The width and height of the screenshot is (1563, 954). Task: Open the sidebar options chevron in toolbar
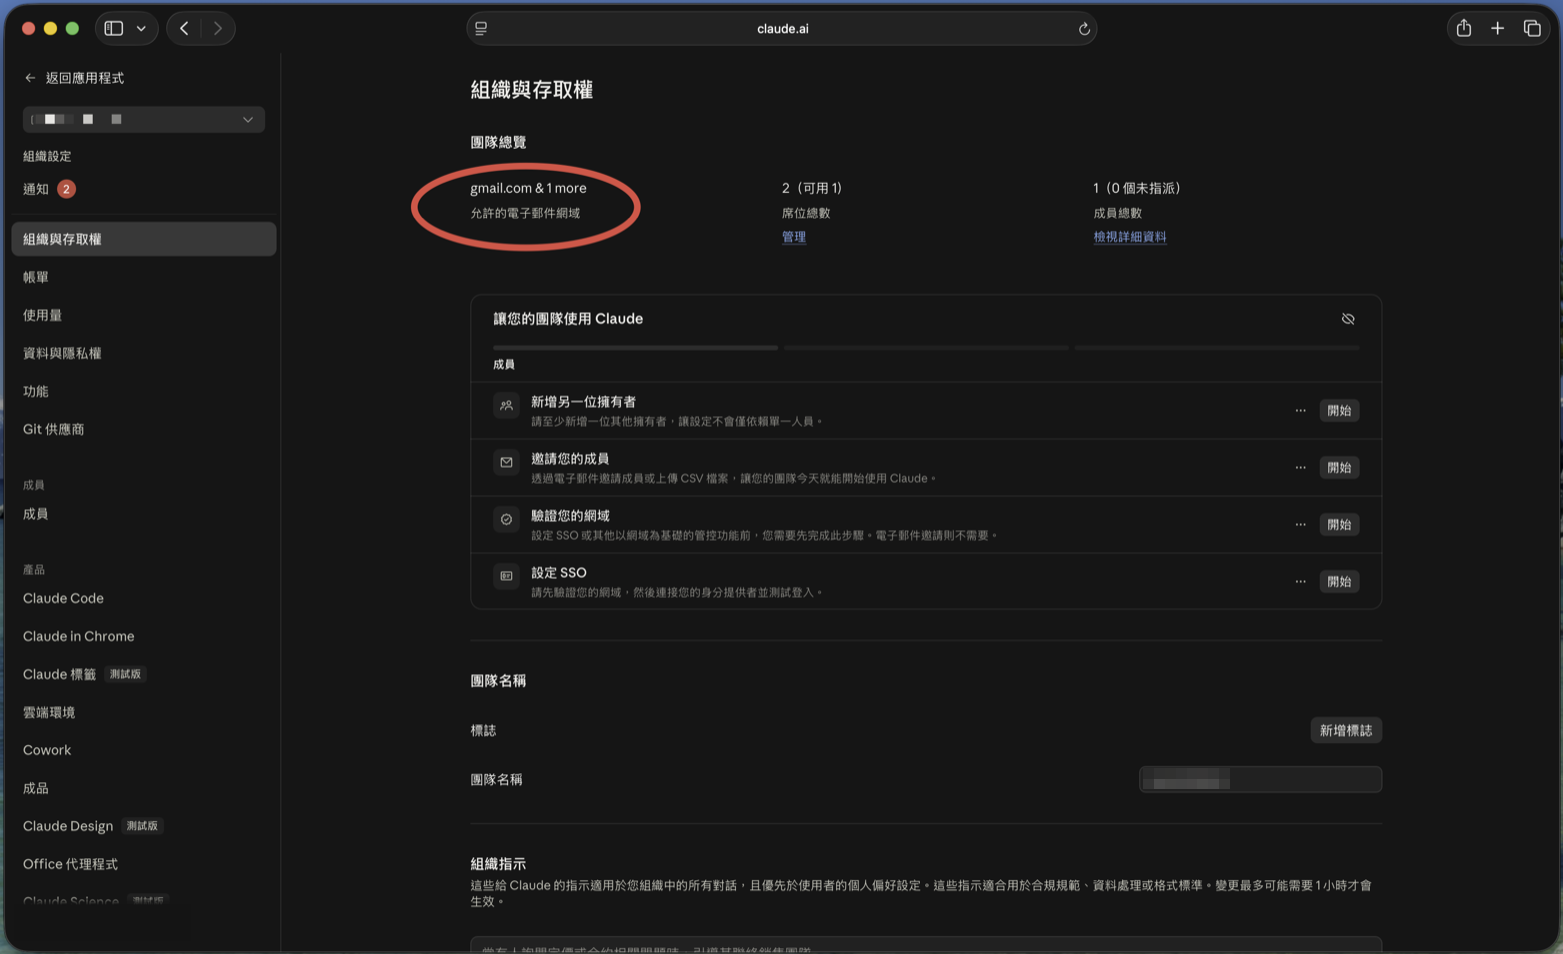(x=141, y=28)
